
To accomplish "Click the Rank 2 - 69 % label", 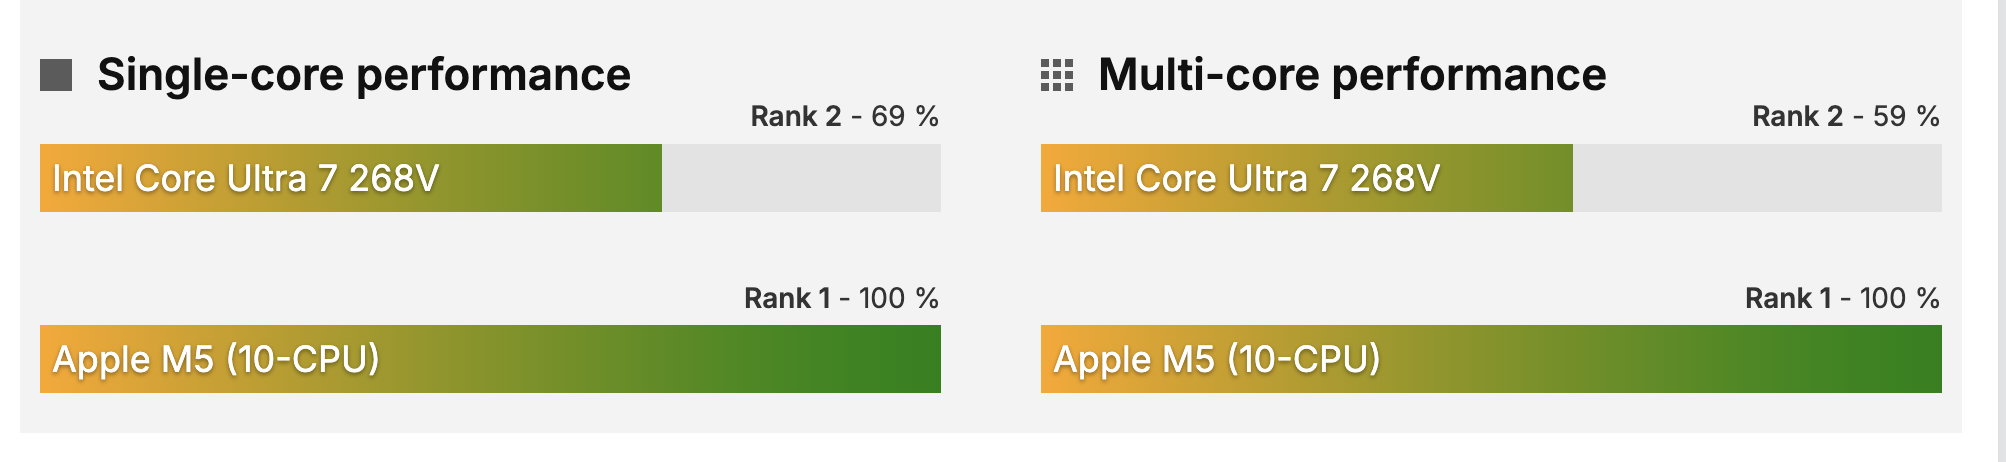I will (x=845, y=116).
